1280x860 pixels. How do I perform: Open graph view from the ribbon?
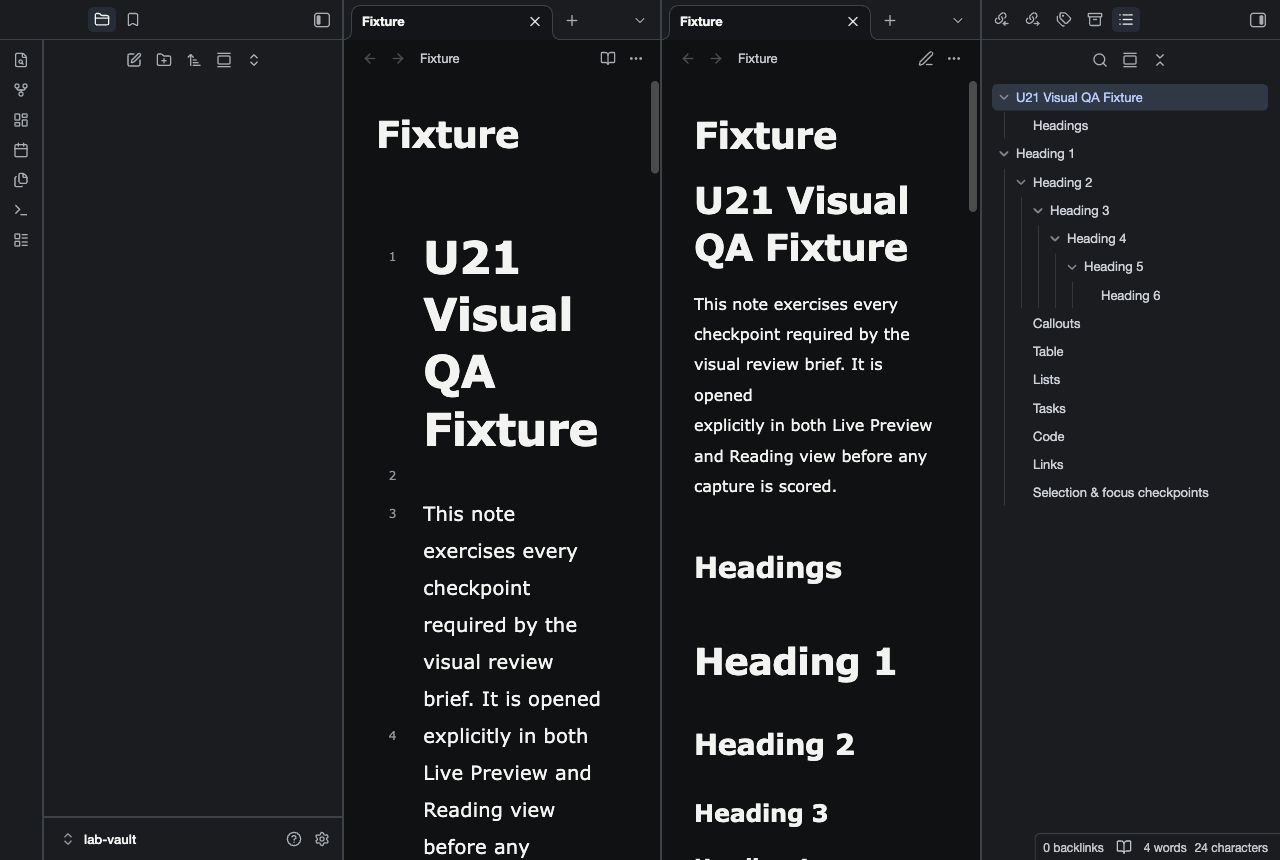(x=21, y=90)
